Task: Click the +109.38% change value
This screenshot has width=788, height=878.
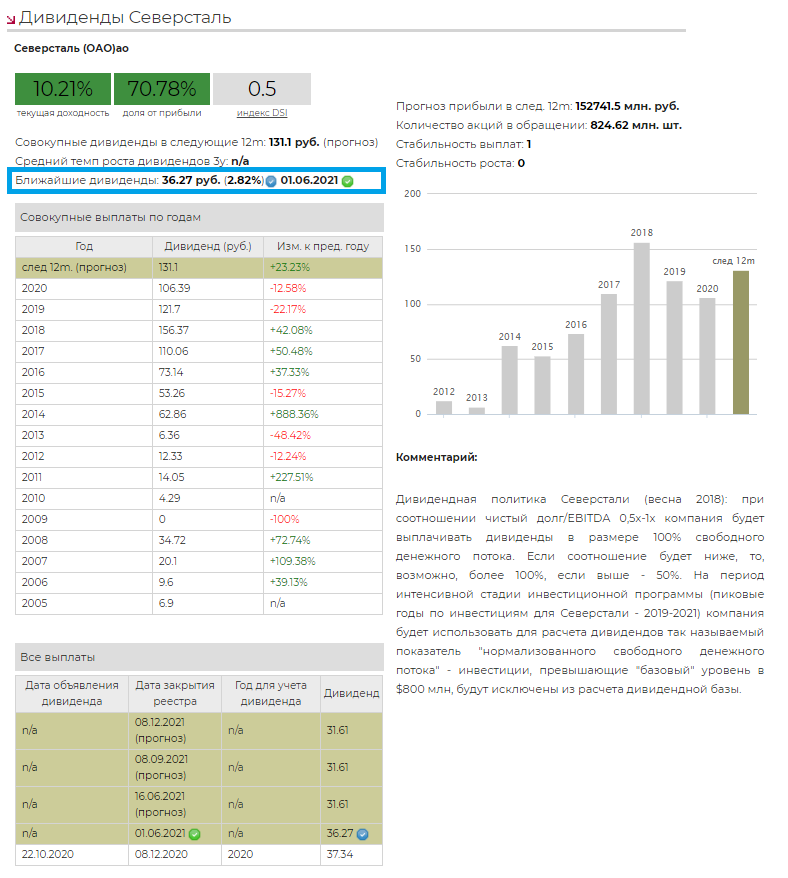Action: (x=293, y=562)
